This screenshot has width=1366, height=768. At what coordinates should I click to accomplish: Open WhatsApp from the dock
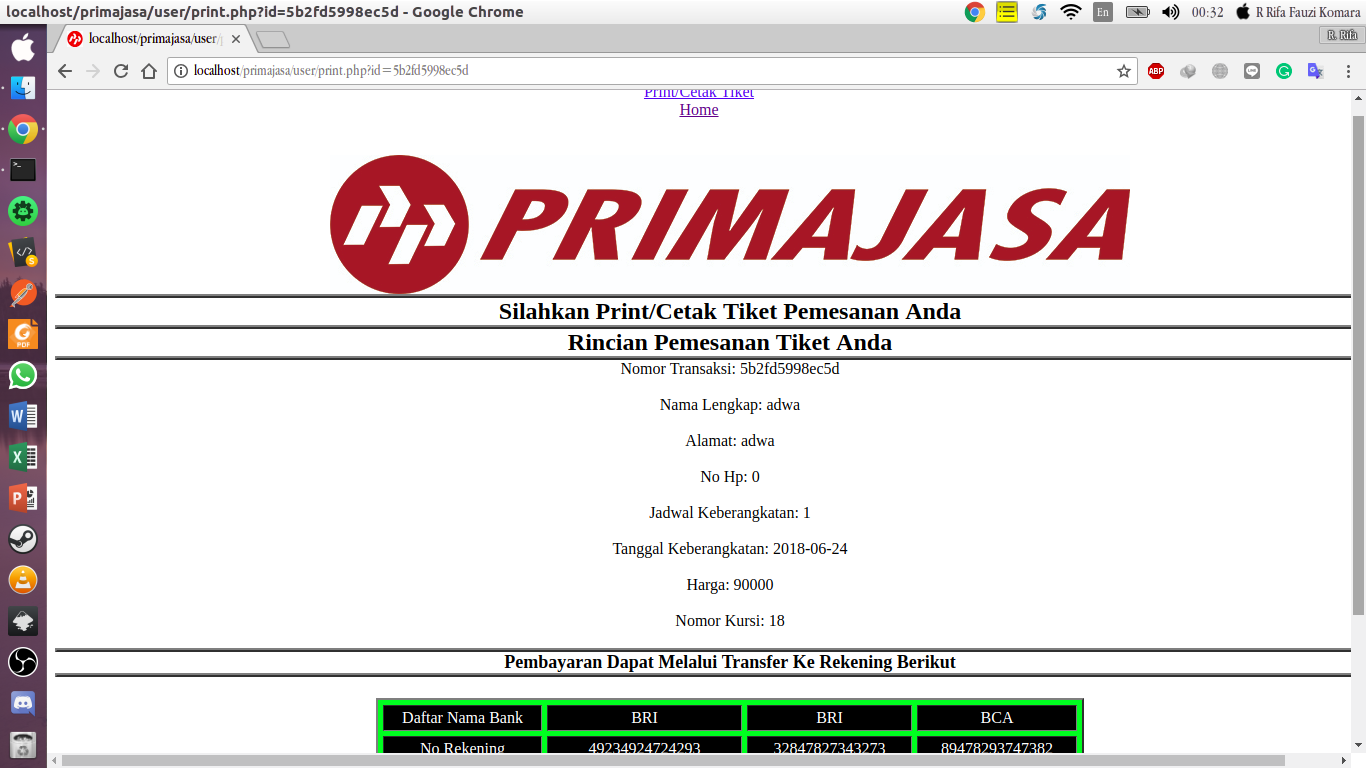coord(23,375)
